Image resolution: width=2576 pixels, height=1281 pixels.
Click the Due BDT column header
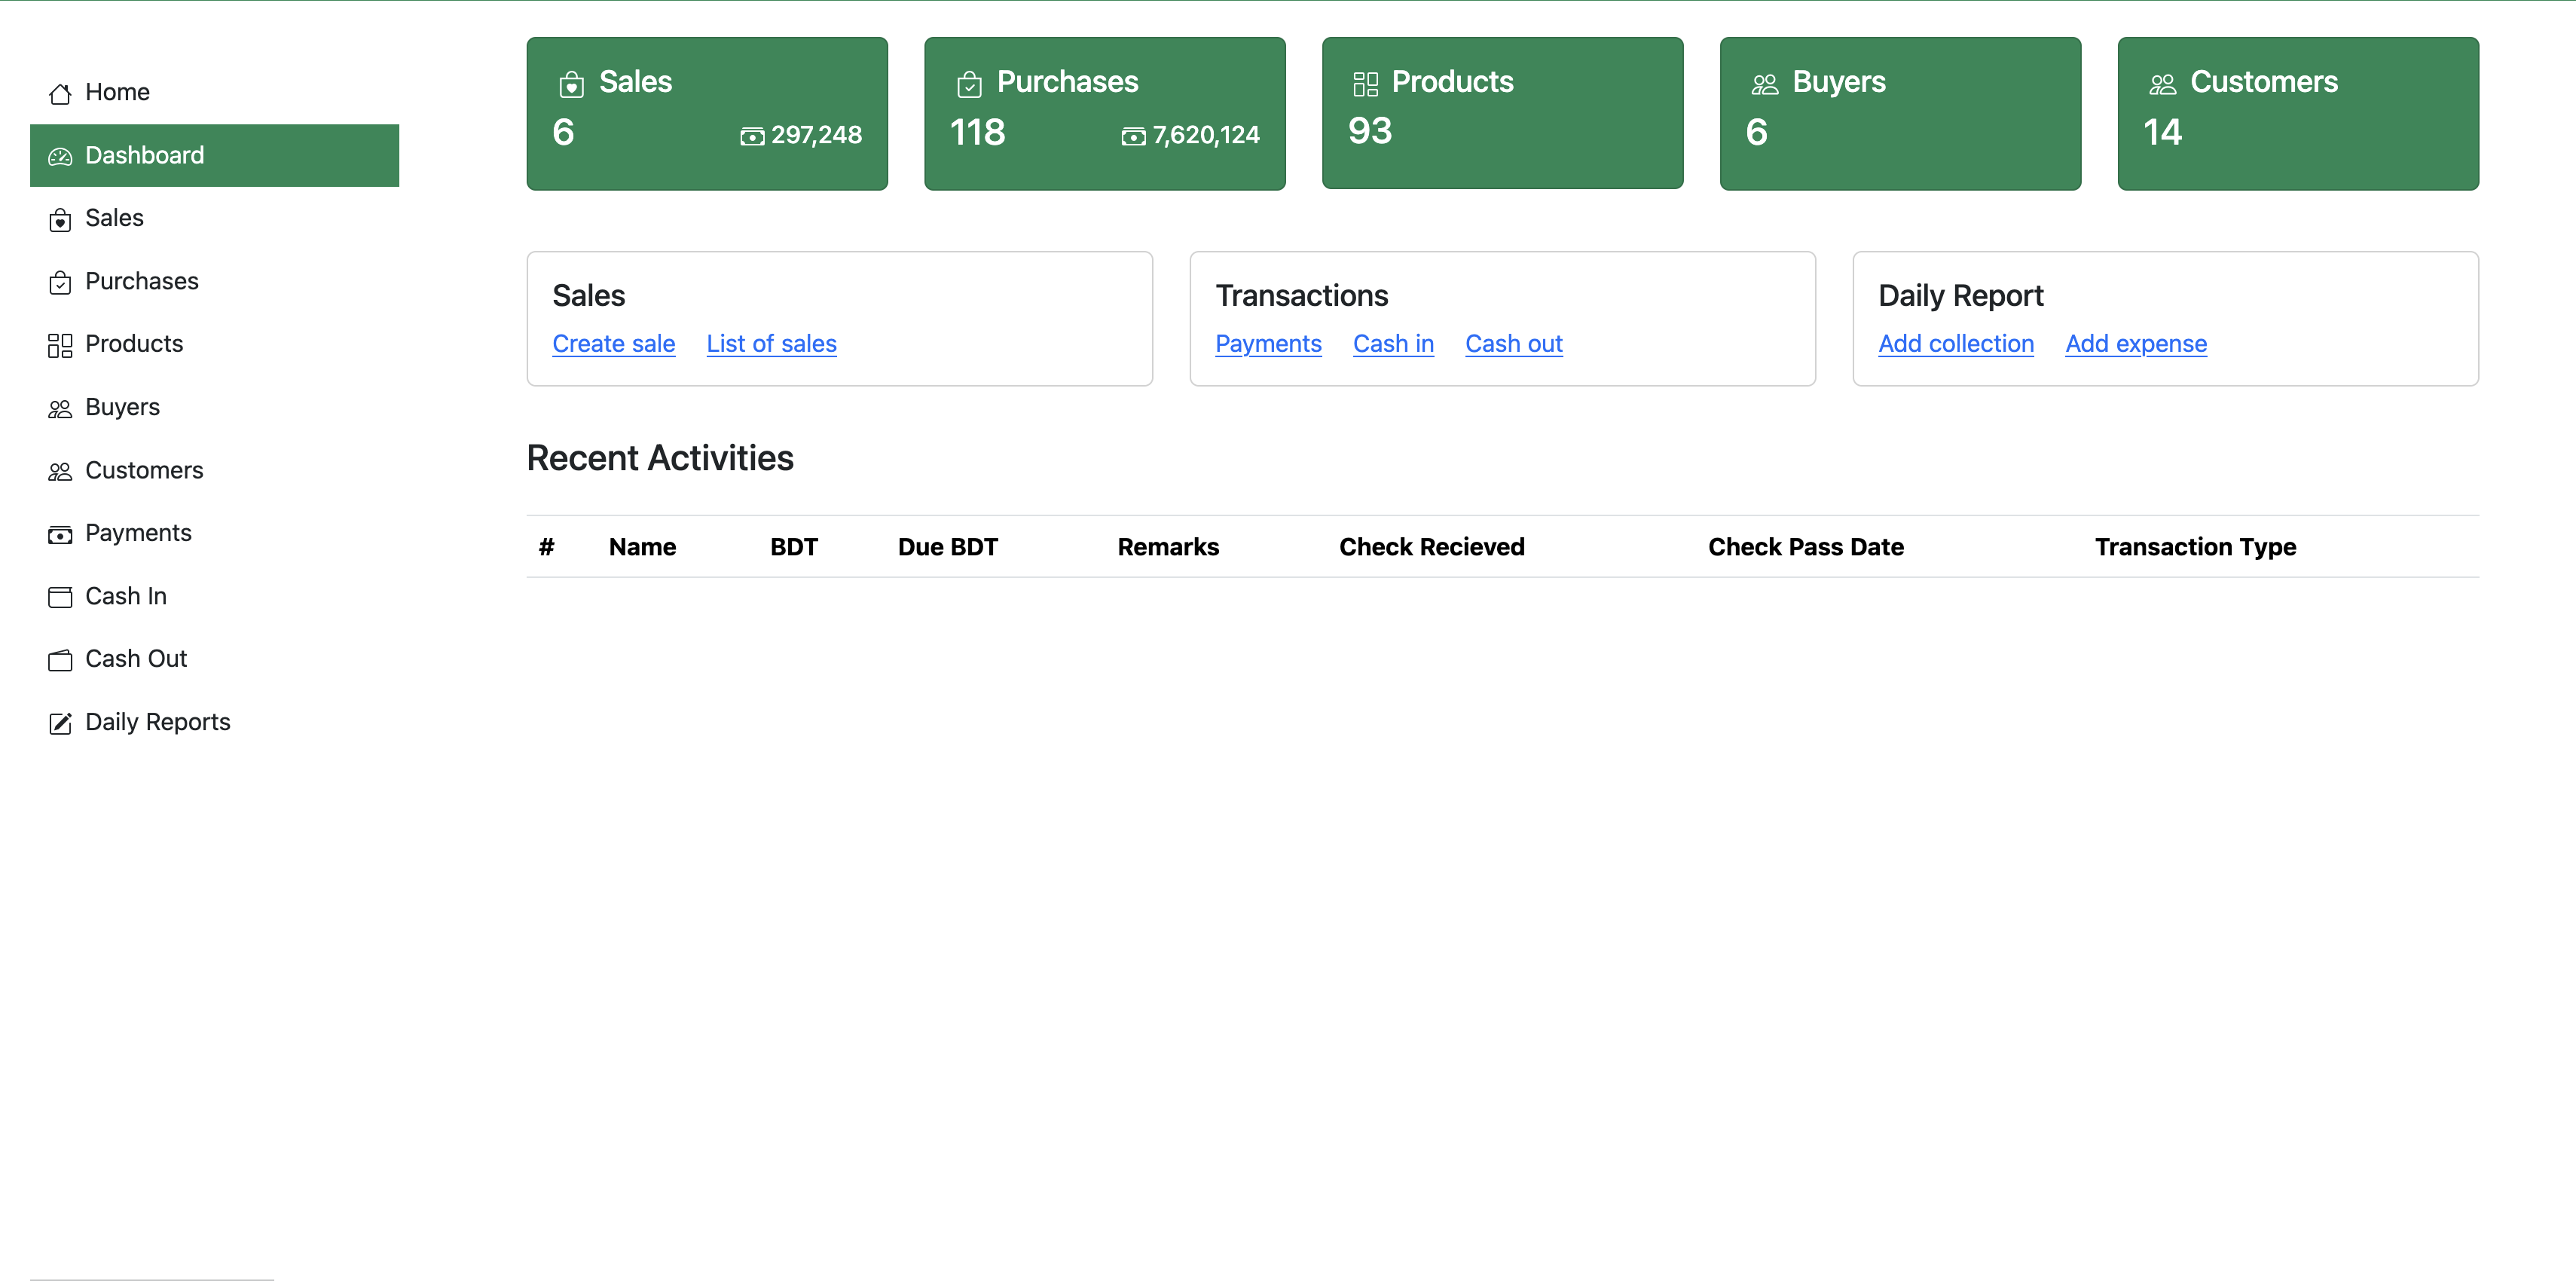[x=948, y=547]
